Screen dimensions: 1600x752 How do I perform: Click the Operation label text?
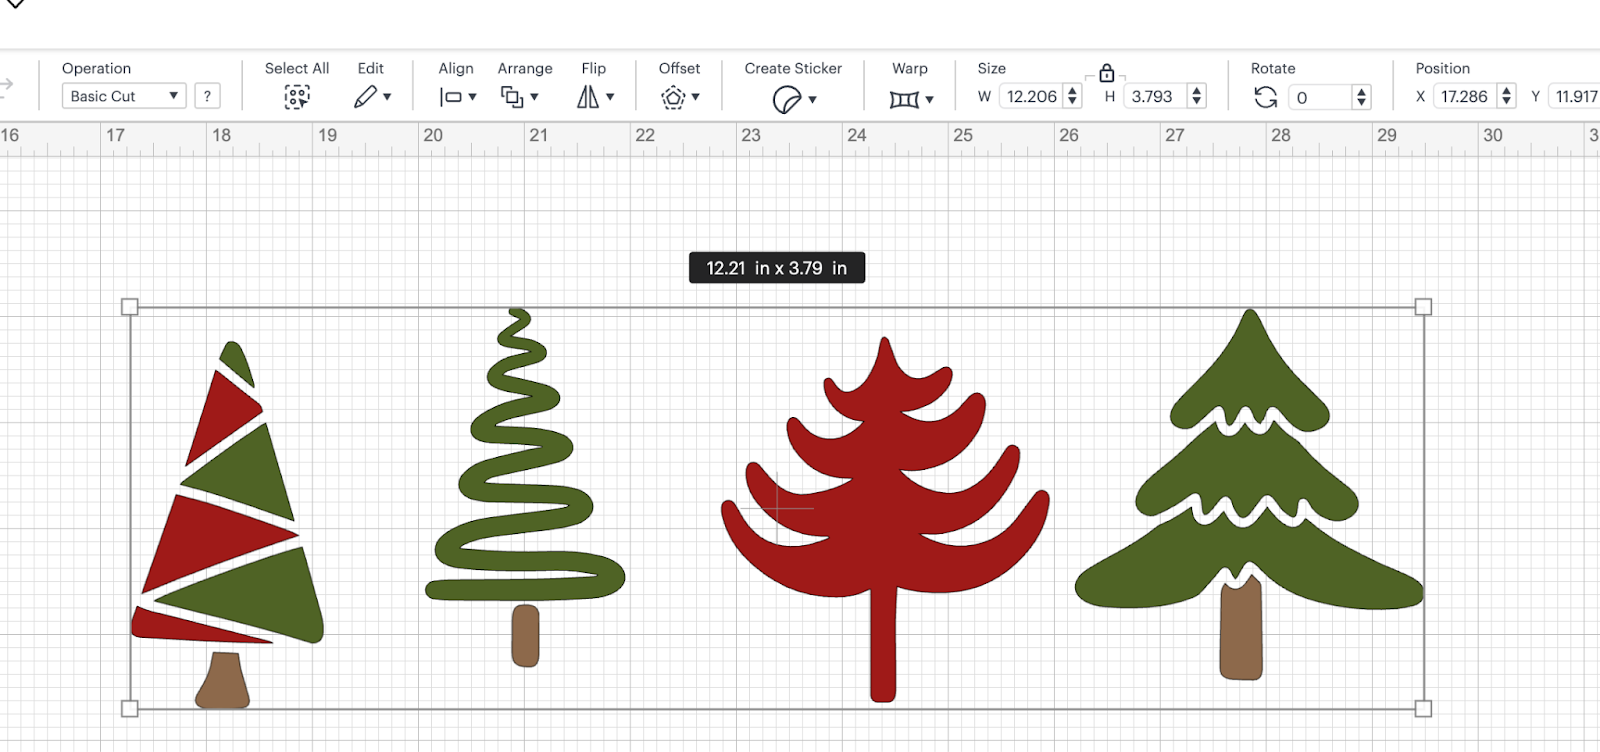pos(96,68)
